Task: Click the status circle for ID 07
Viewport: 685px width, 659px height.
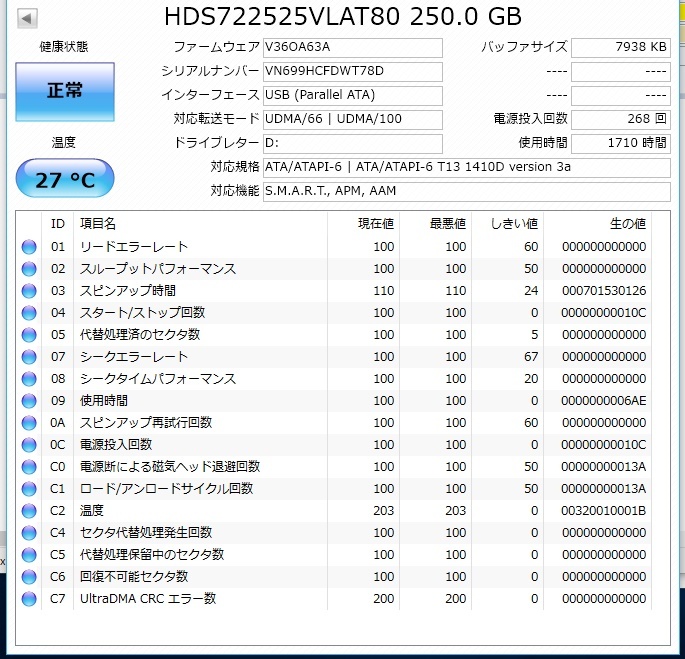Action: (29, 357)
